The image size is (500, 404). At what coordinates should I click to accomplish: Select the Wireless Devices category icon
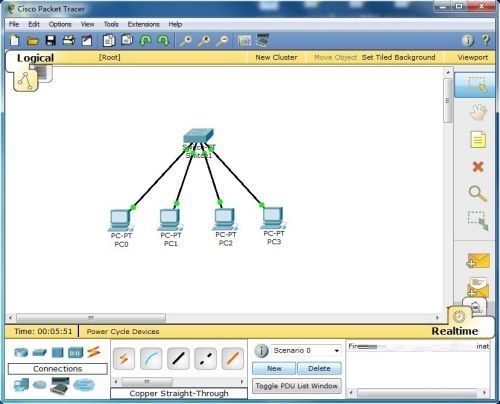[x=75, y=353]
